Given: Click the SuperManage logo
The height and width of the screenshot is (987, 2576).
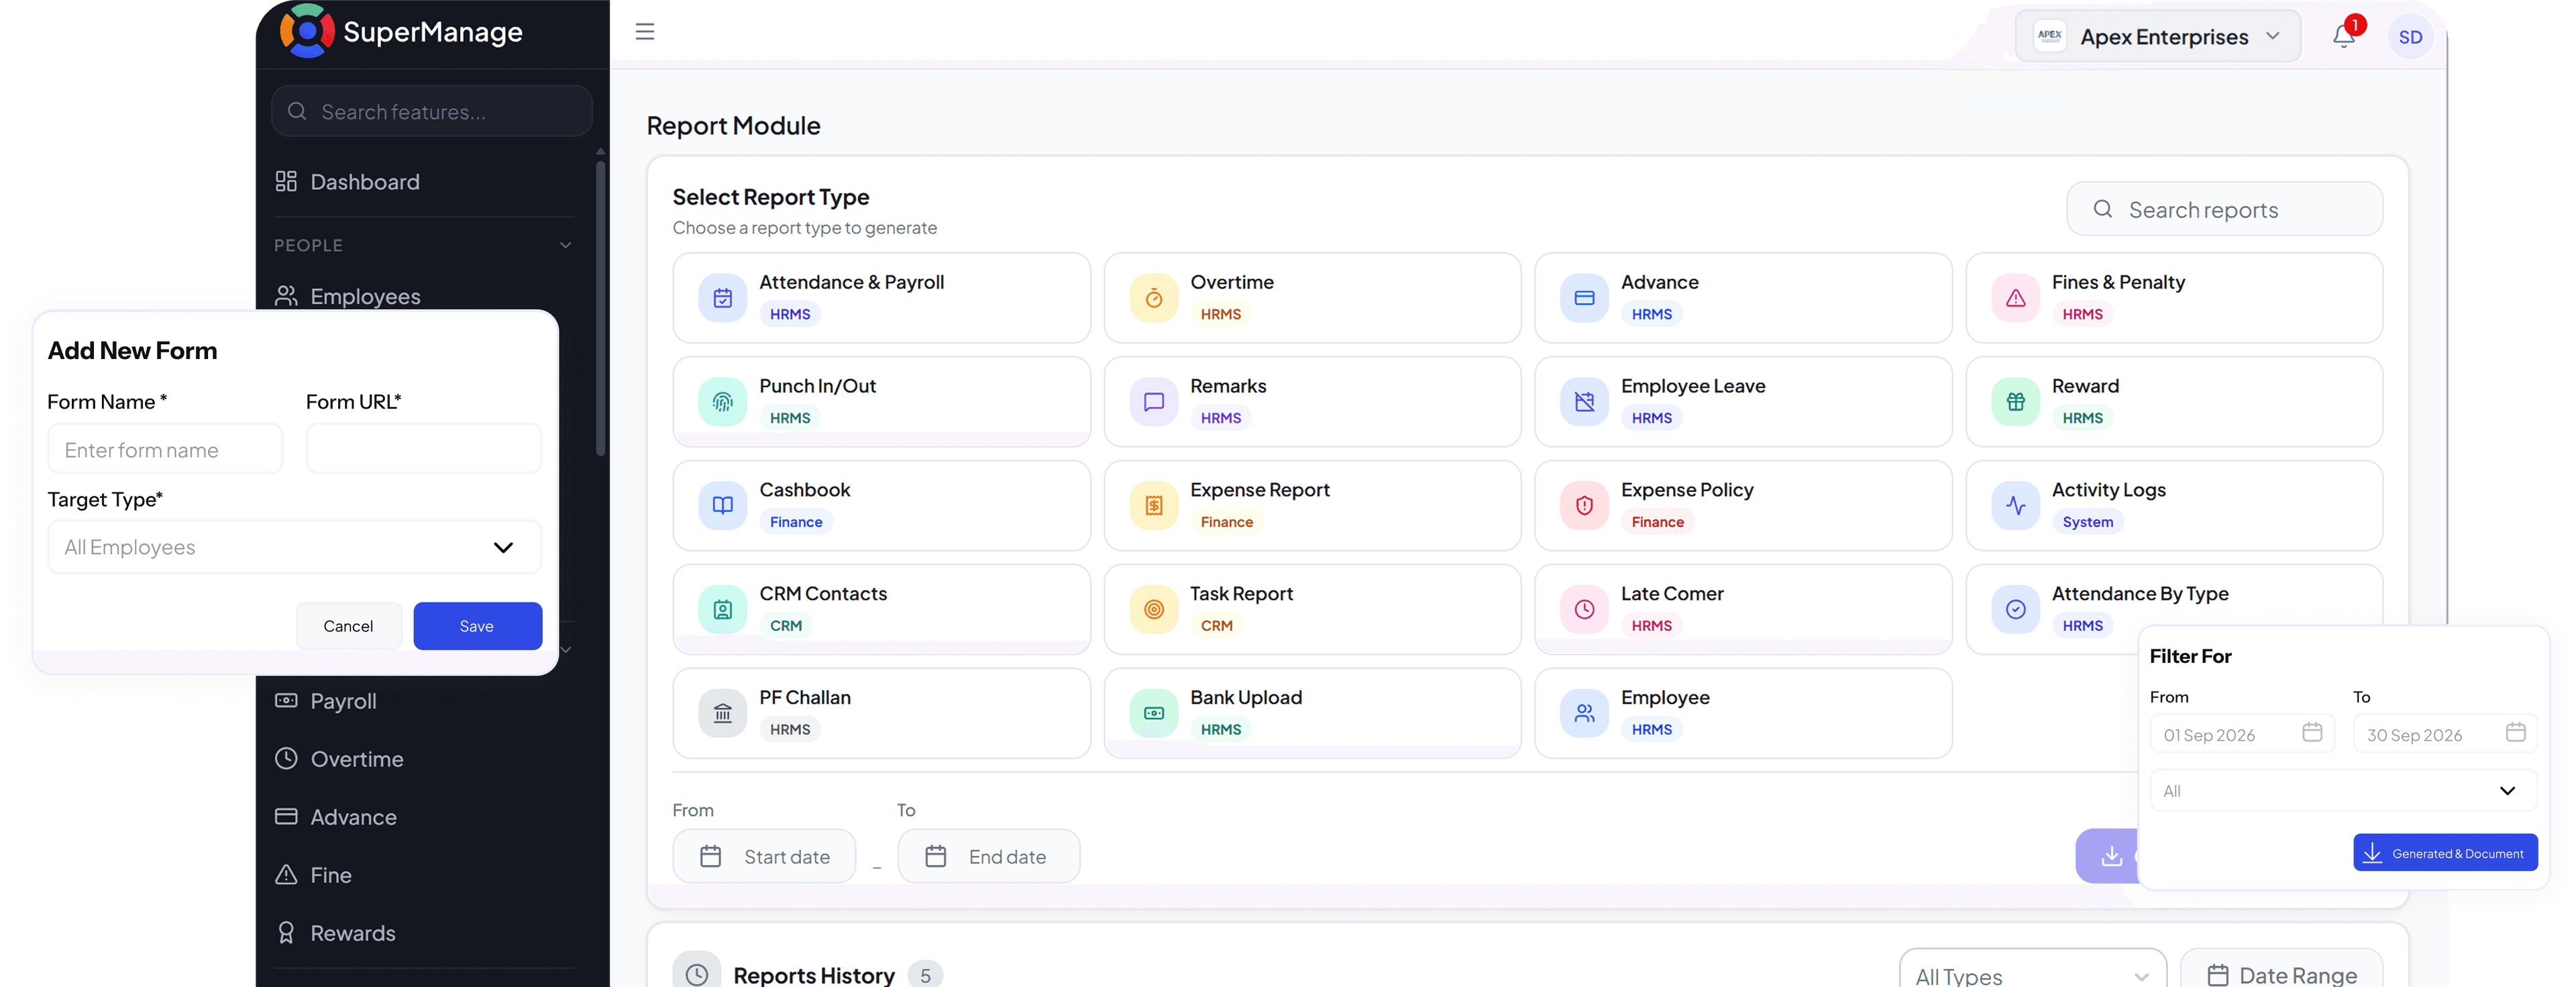Looking at the screenshot, I should click(401, 32).
